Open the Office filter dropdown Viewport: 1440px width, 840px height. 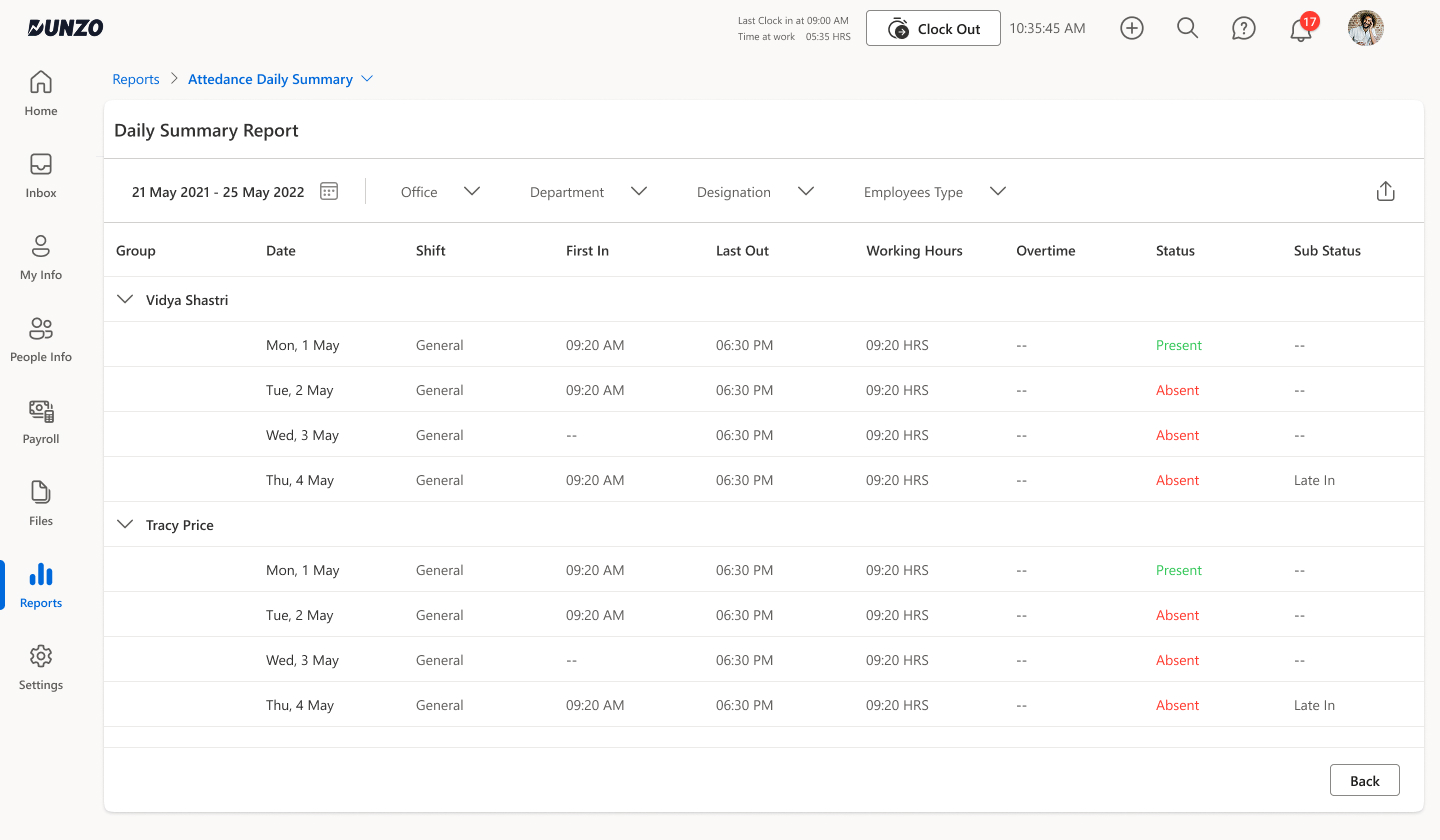coord(441,191)
